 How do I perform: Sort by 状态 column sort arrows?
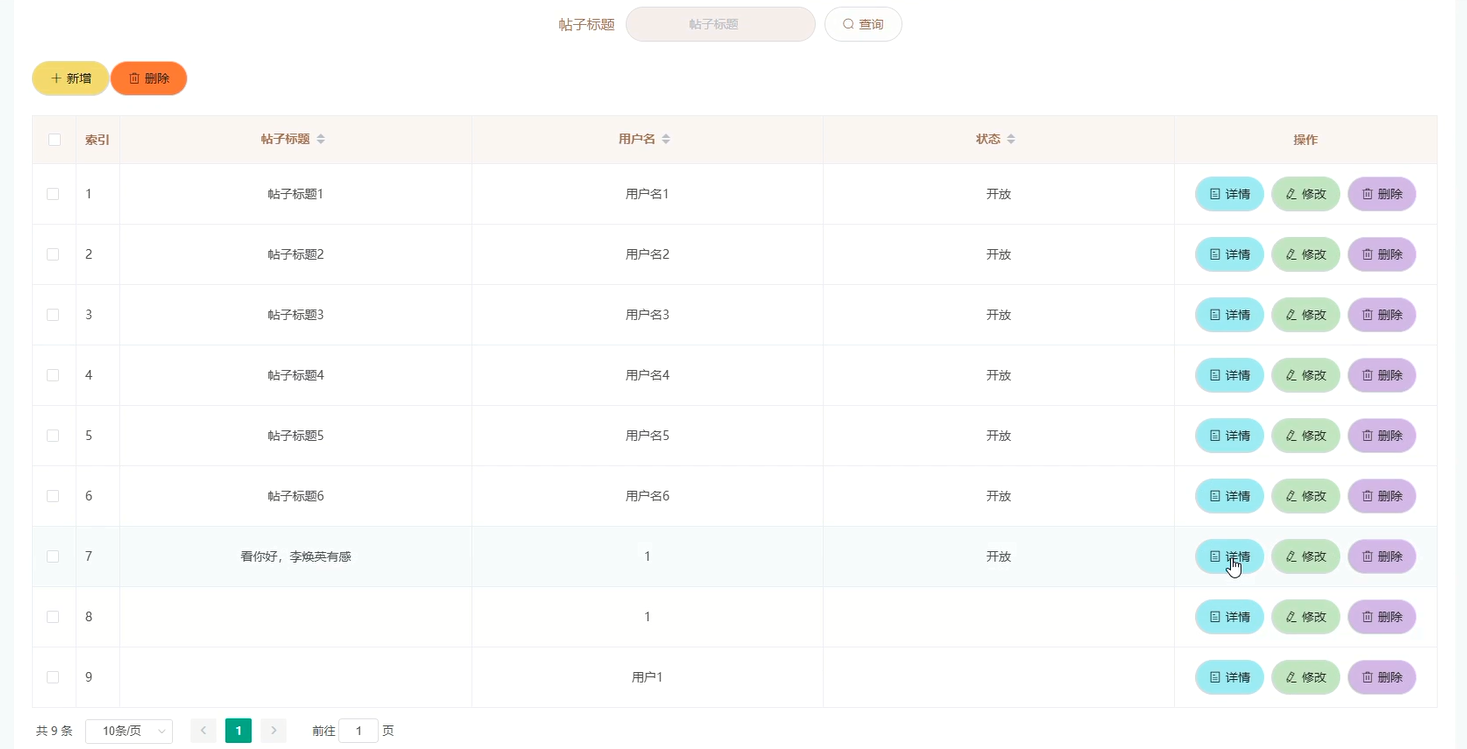click(x=1011, y=139)
